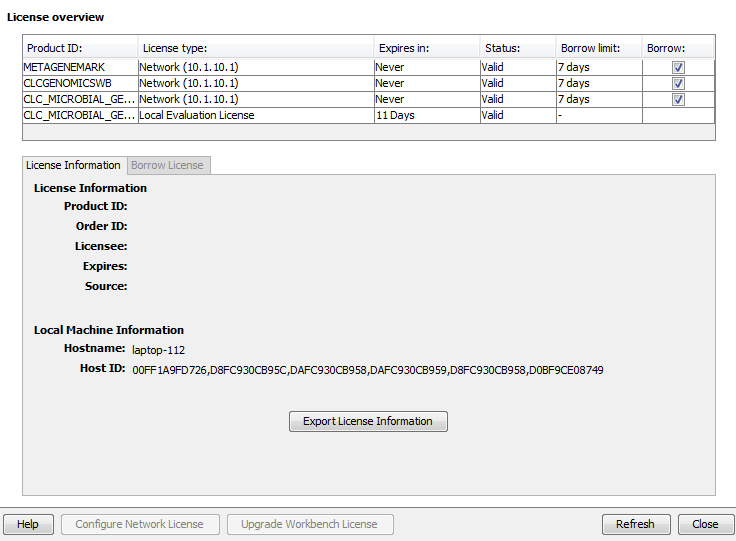
Task: Open Help for the license overview
Action: pos(28,524)
